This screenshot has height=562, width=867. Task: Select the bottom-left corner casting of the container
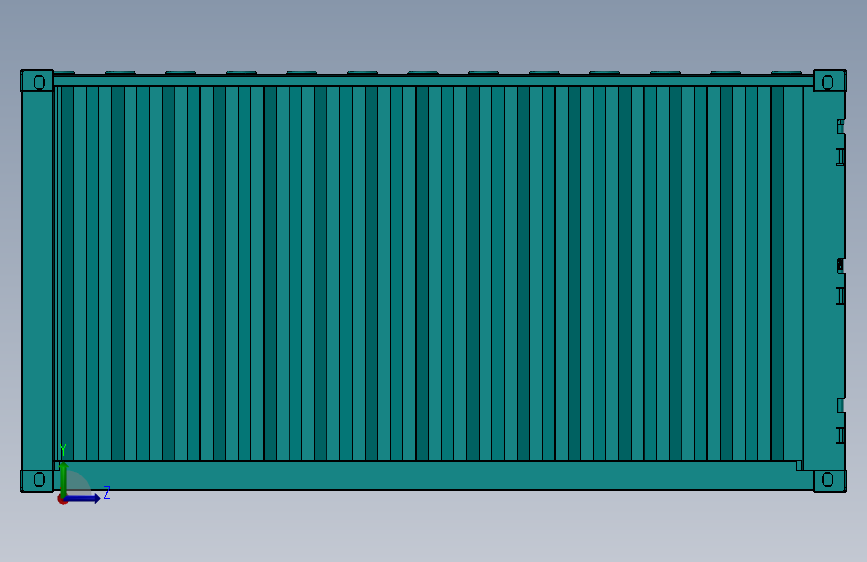point(37,481)
